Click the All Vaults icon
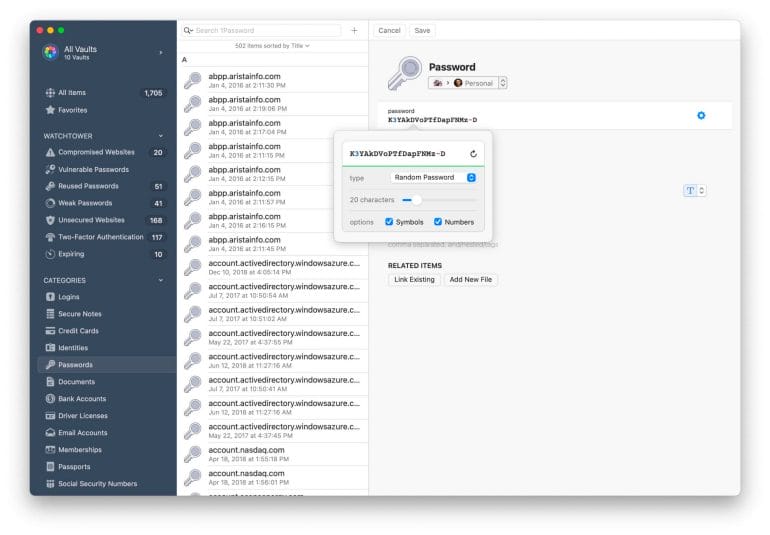770x535 pixels. (51, 52)
